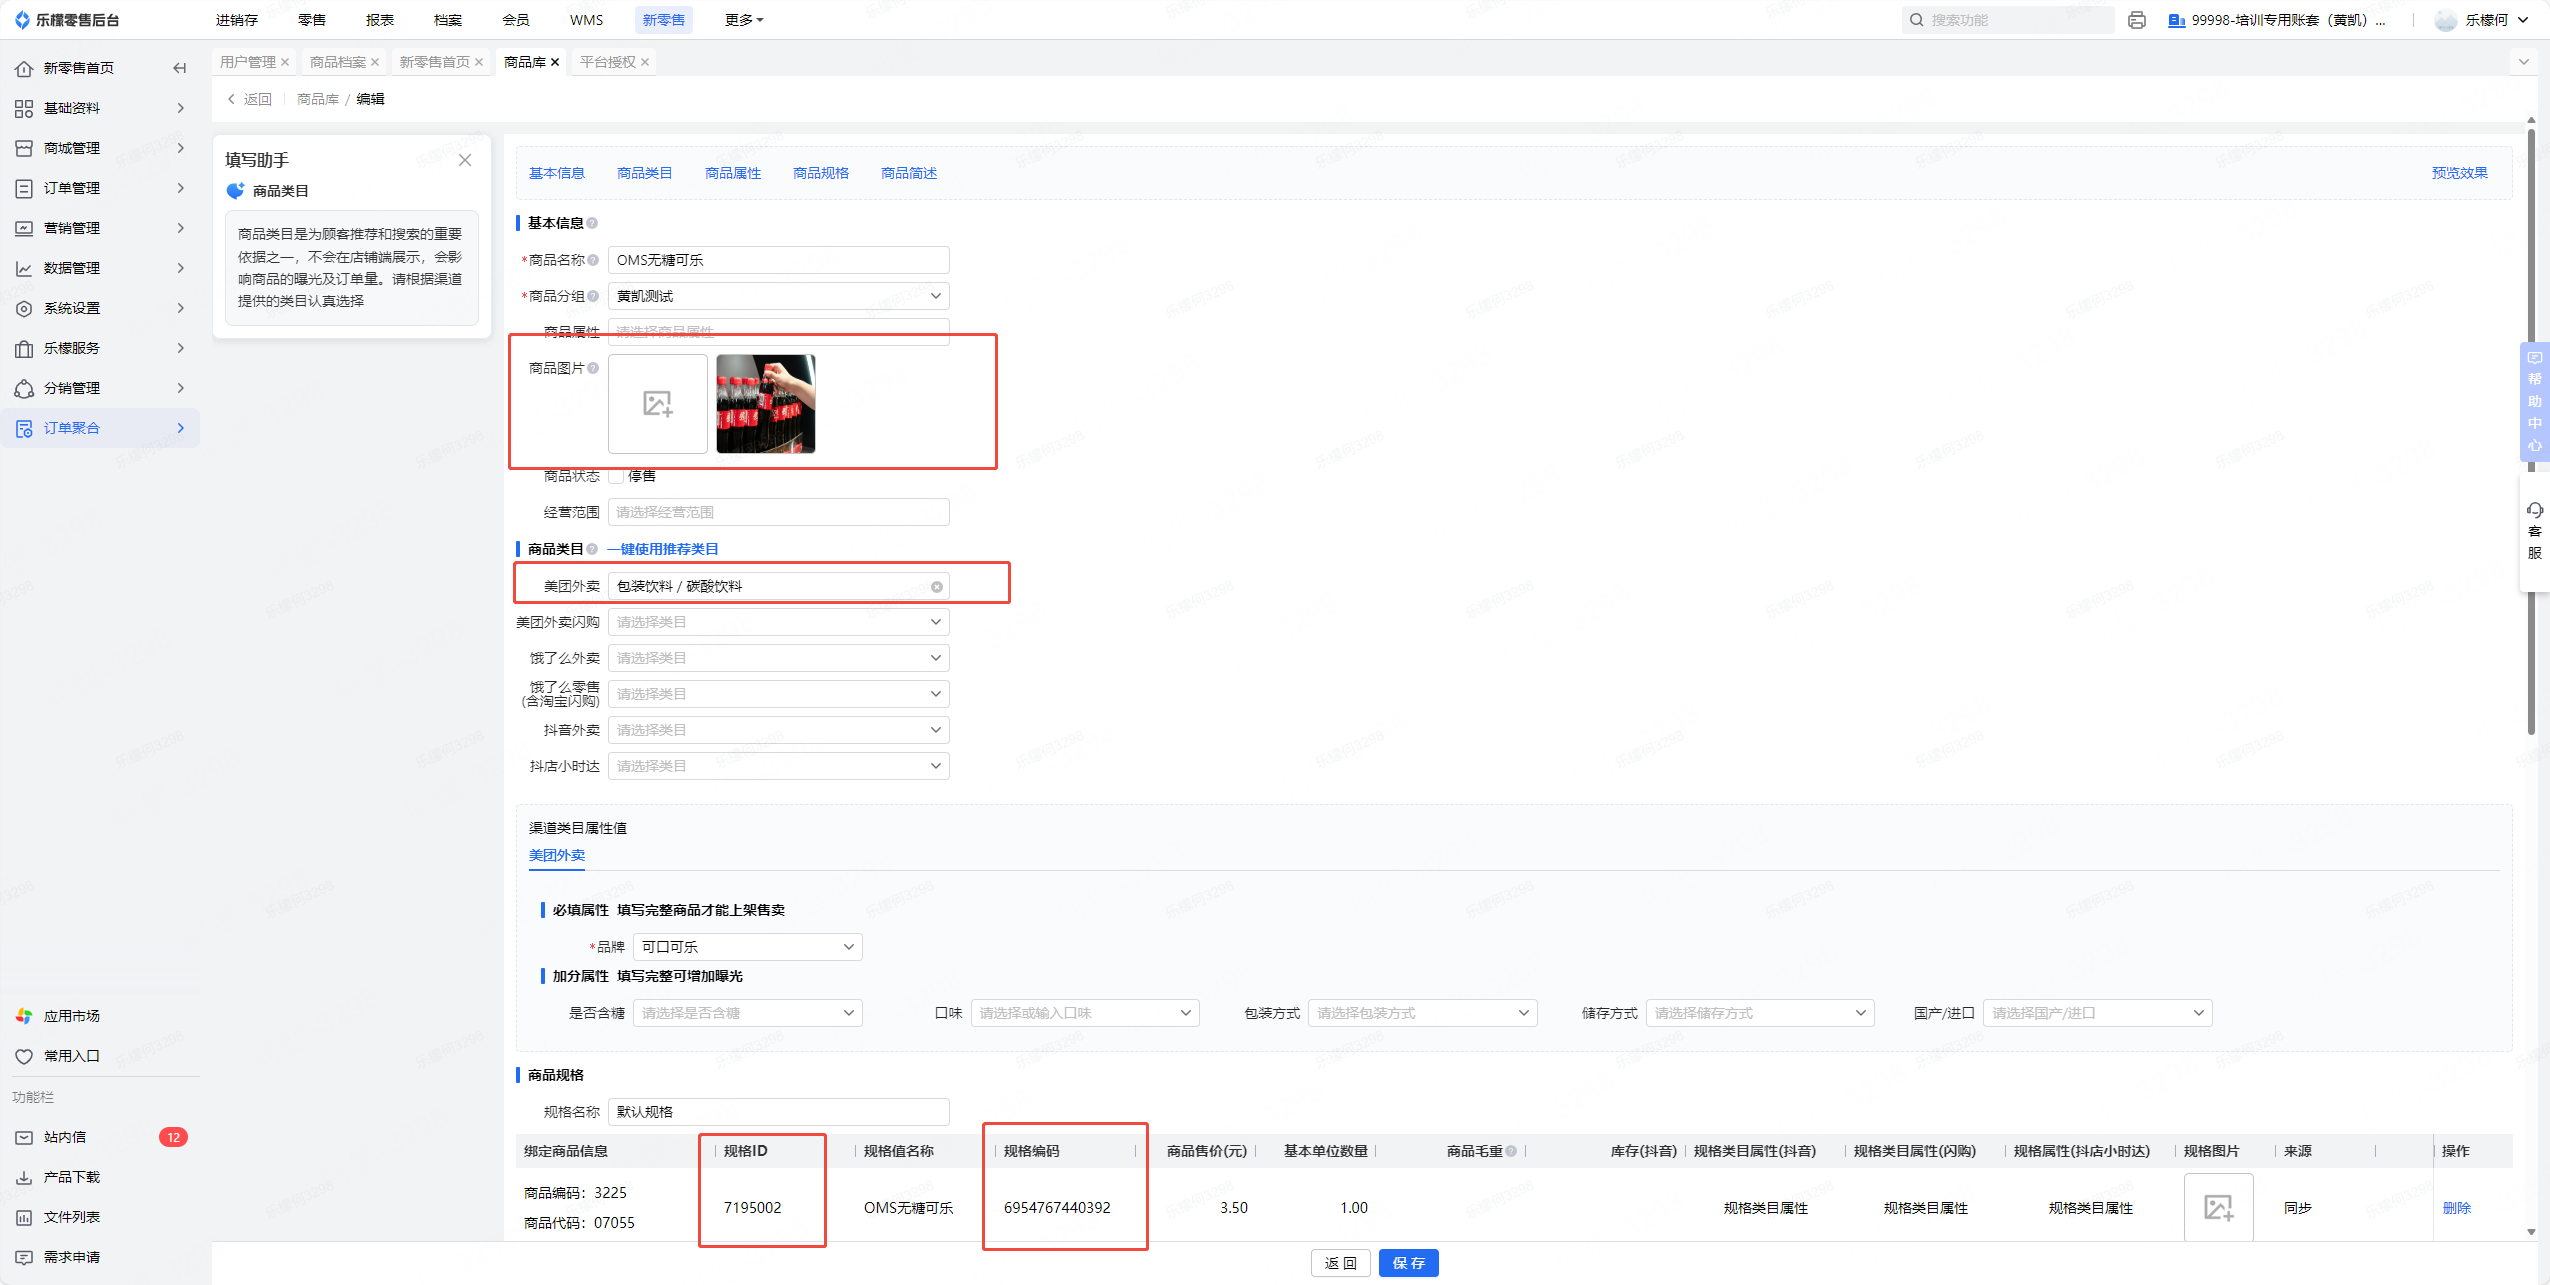Clear the 美团外卖 category selection
2550x1285 pixels.
click(x=937, y=587)
